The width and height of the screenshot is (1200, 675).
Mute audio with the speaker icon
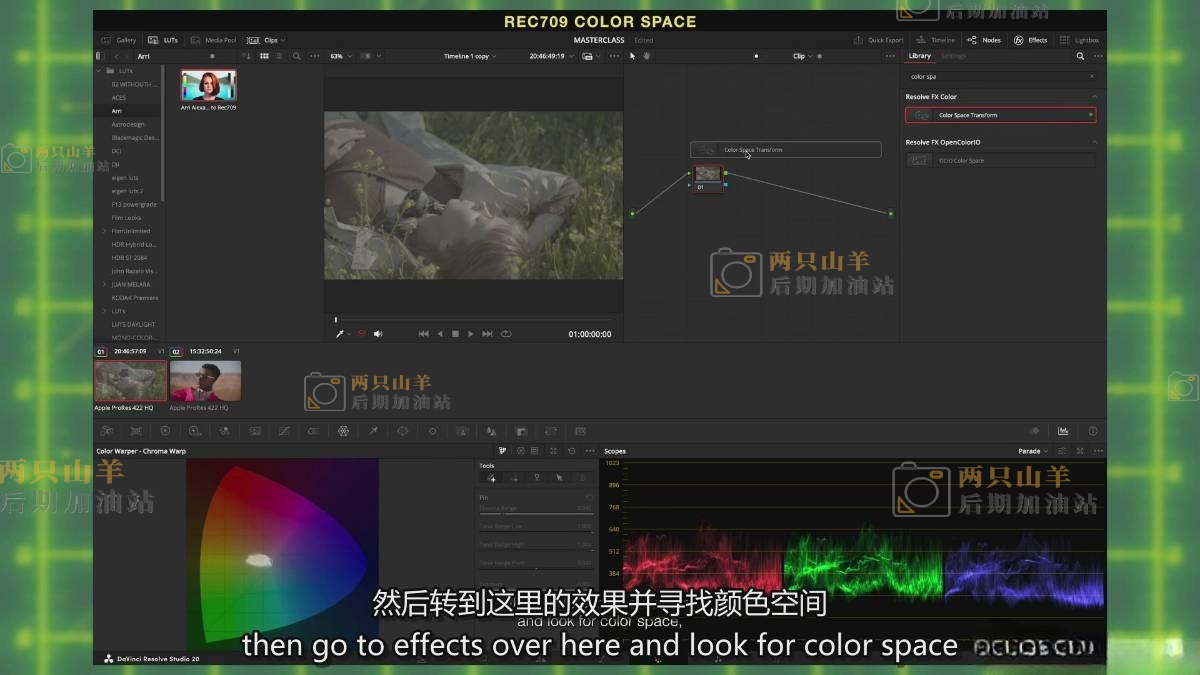point(378,334)
